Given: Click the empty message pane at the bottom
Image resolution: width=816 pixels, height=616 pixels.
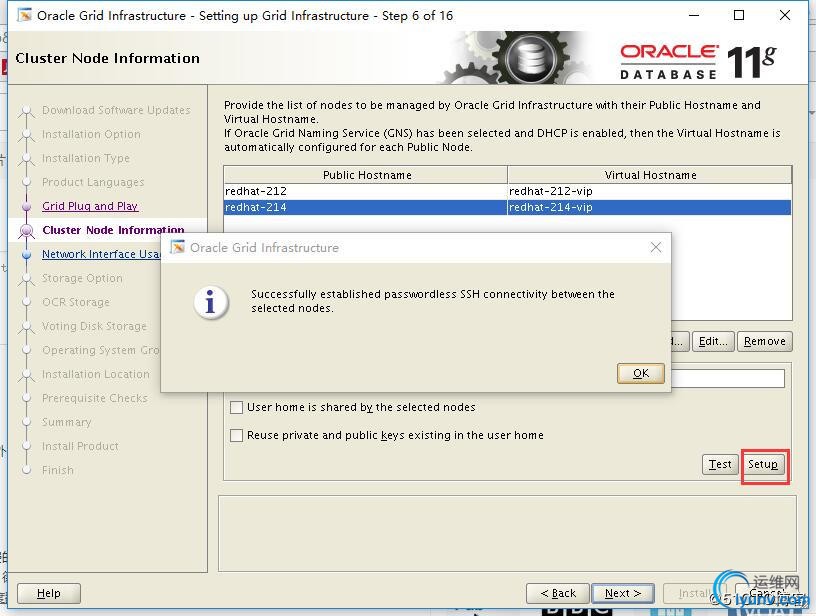Looking at the screenshot, I should click(507, 533).
